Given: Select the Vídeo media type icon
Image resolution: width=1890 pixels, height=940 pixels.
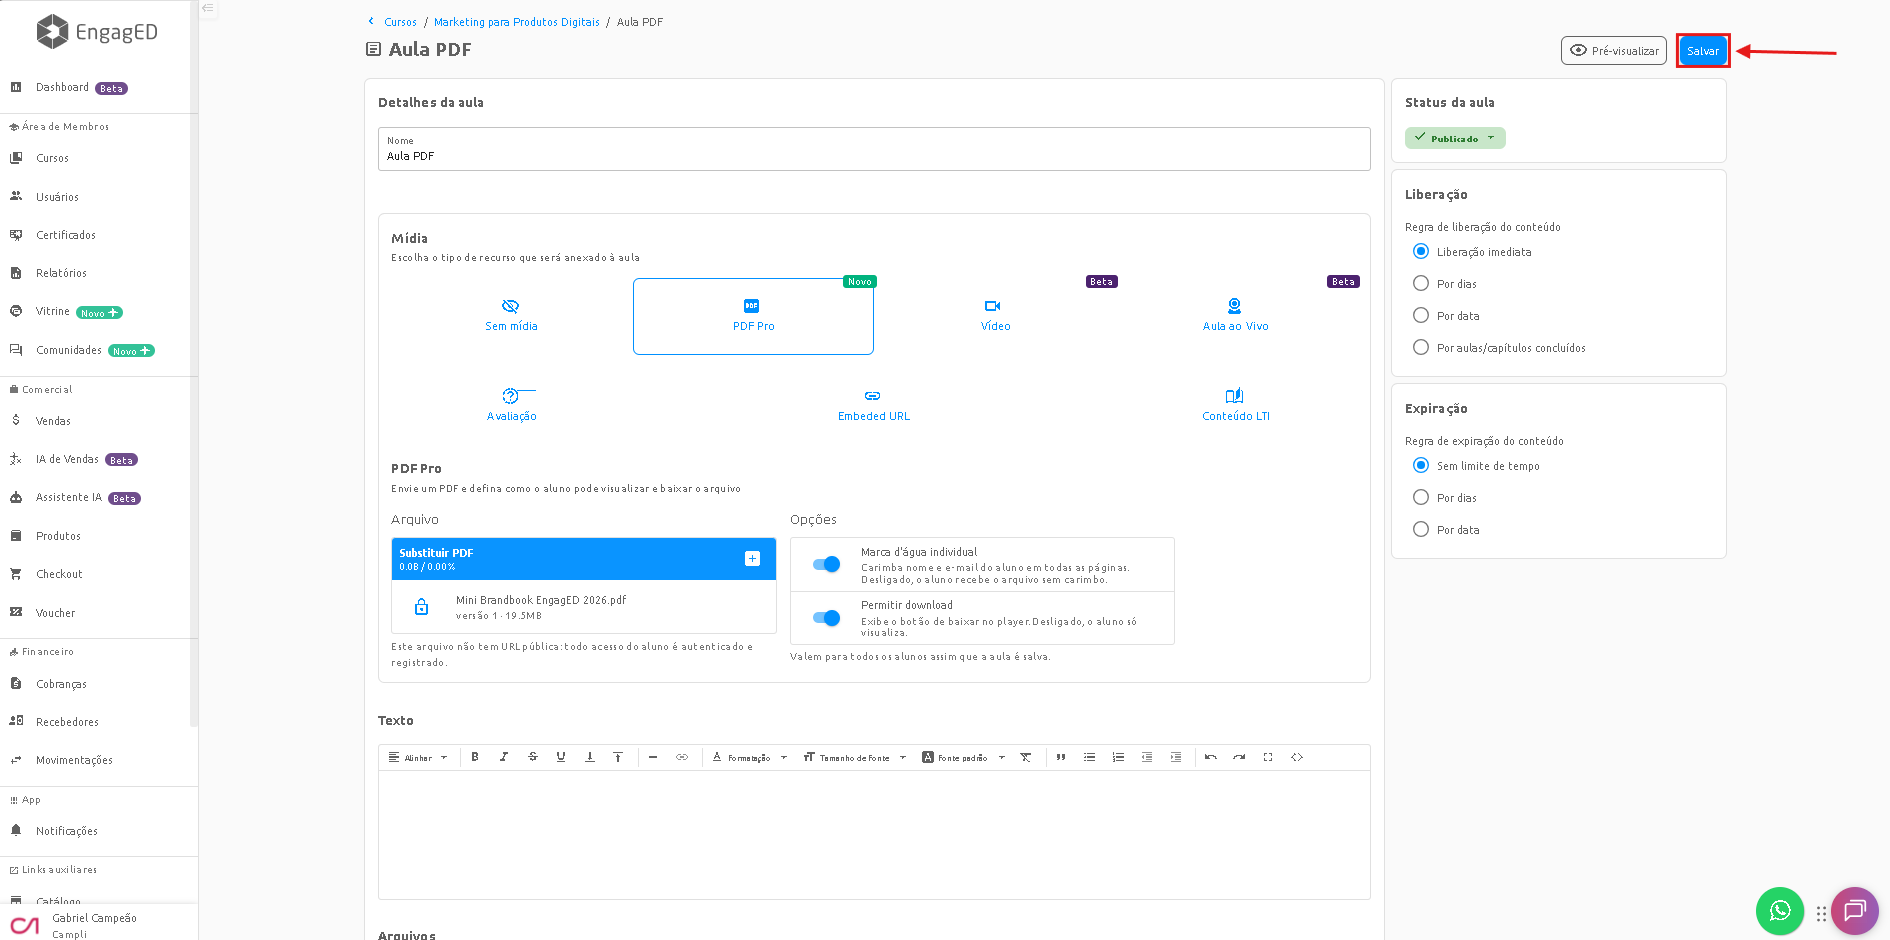Looking at the screenshot, I should (x=993, y=306).
